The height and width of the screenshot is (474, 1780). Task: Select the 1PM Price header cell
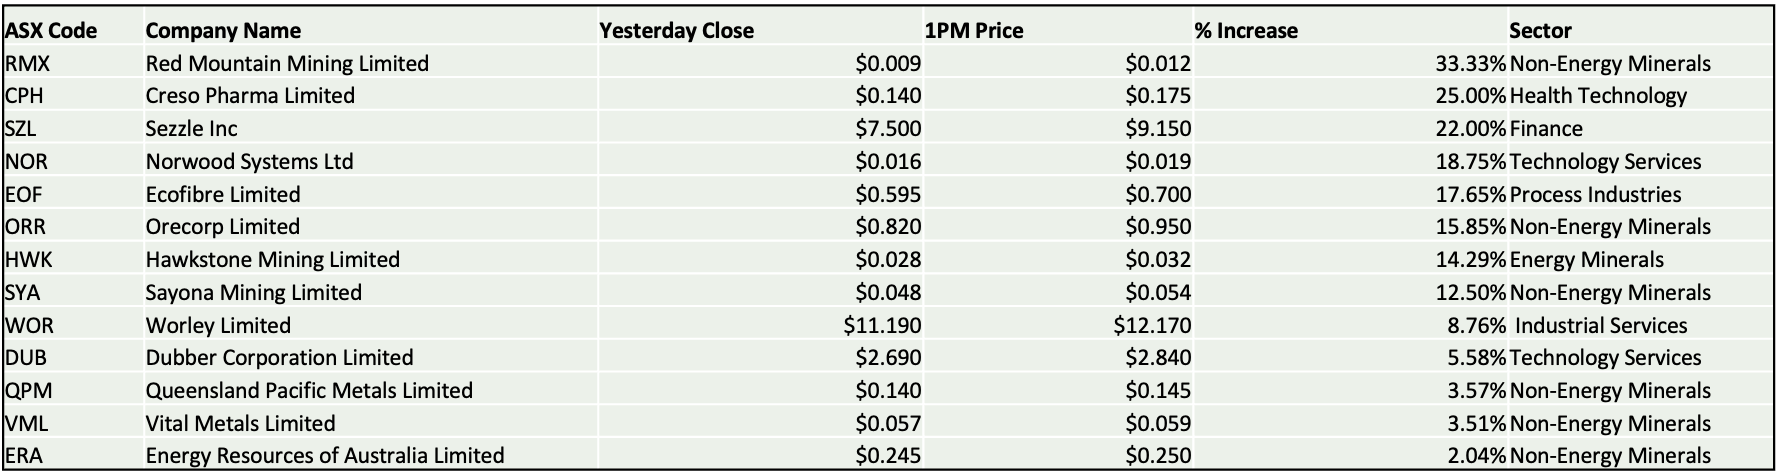tap(974, 31)
